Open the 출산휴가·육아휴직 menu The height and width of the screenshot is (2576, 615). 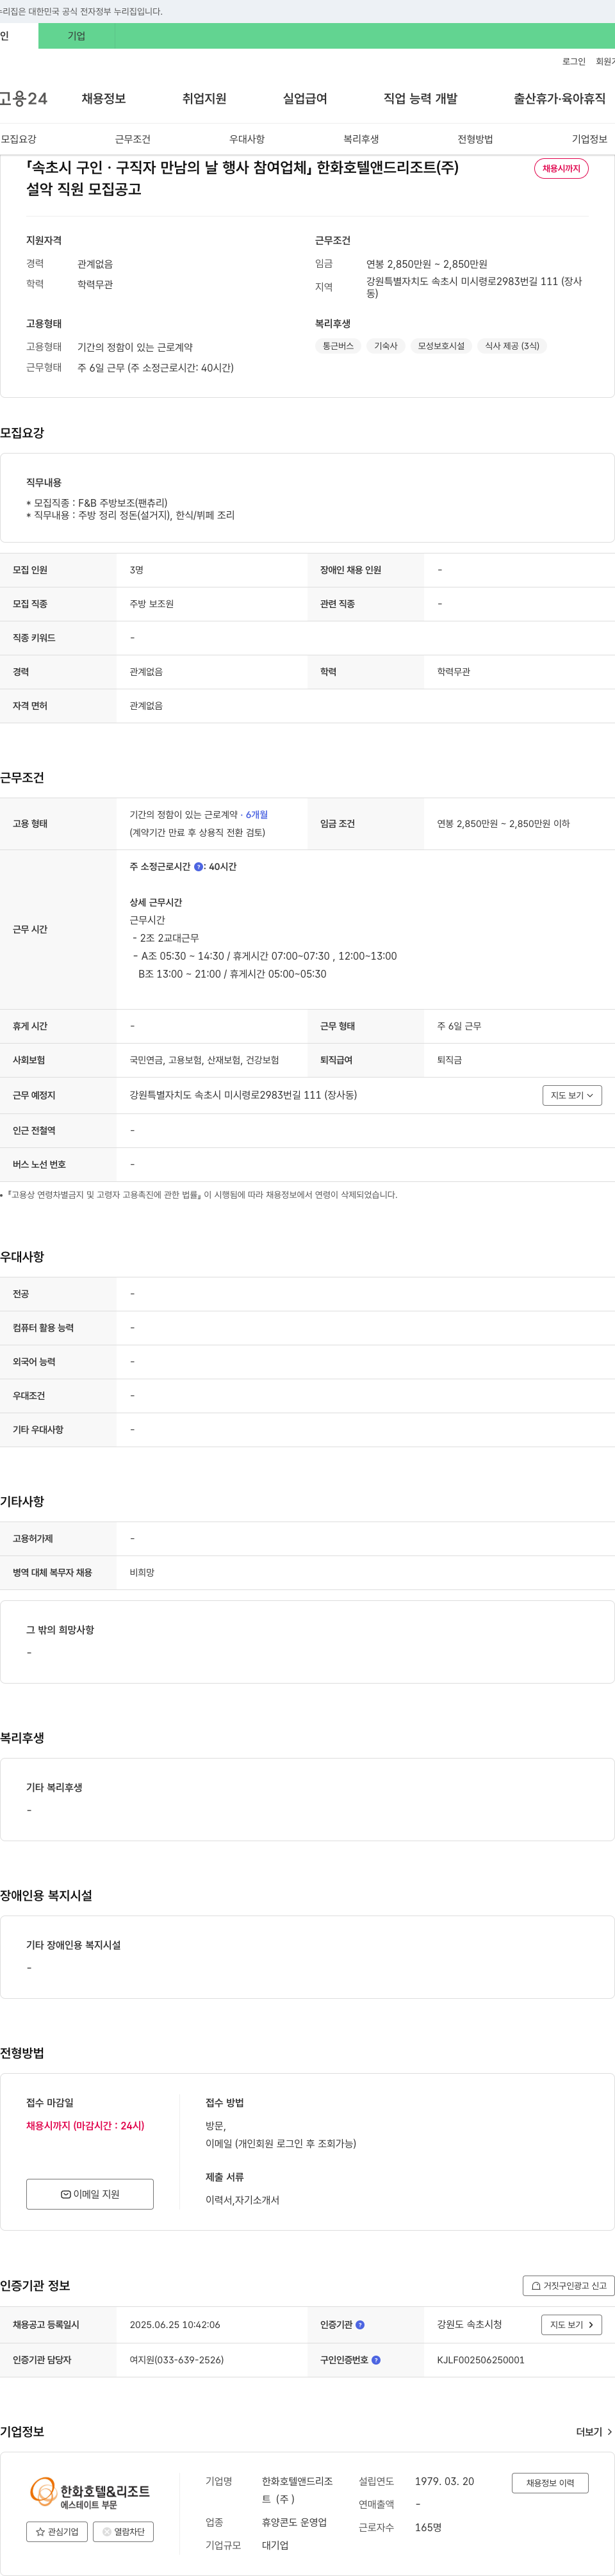tap(560, 98)
